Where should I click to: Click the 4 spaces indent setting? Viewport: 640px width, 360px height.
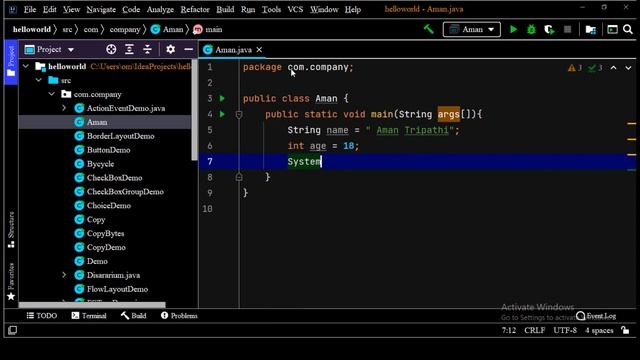point(599,330)
